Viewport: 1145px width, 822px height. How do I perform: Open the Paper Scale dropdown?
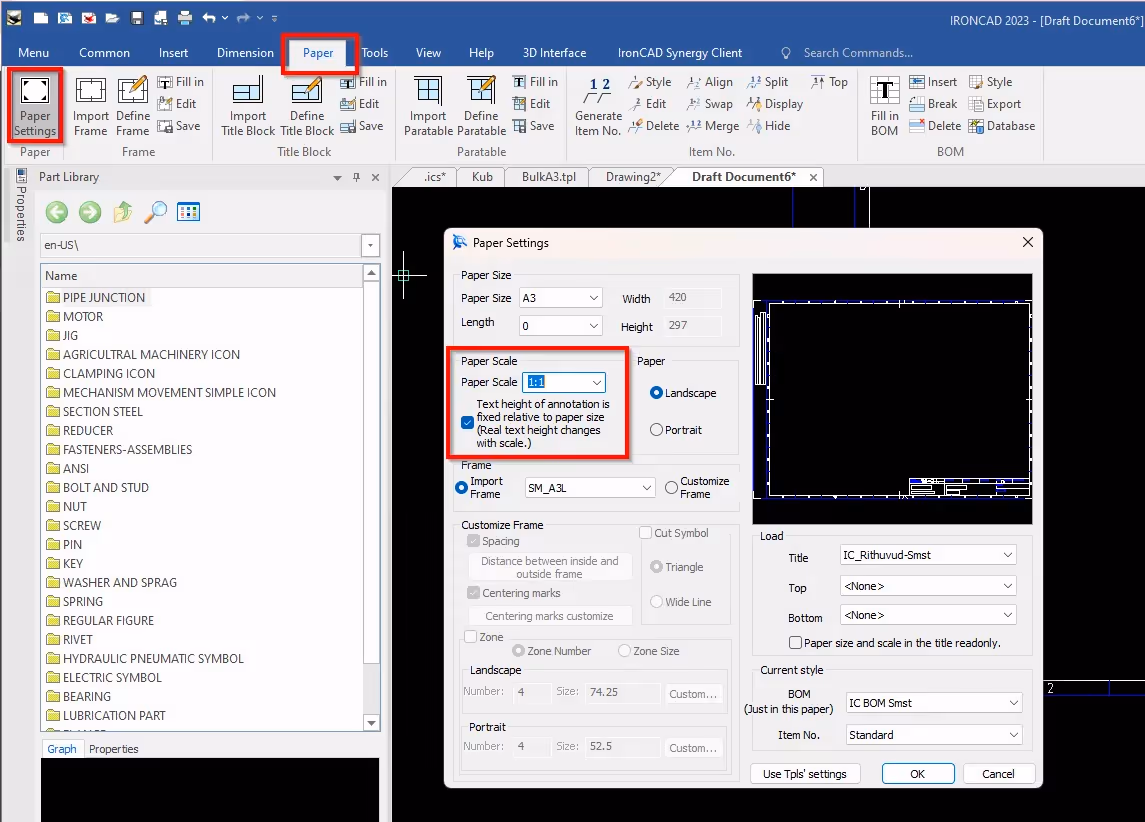coord(597,382)
